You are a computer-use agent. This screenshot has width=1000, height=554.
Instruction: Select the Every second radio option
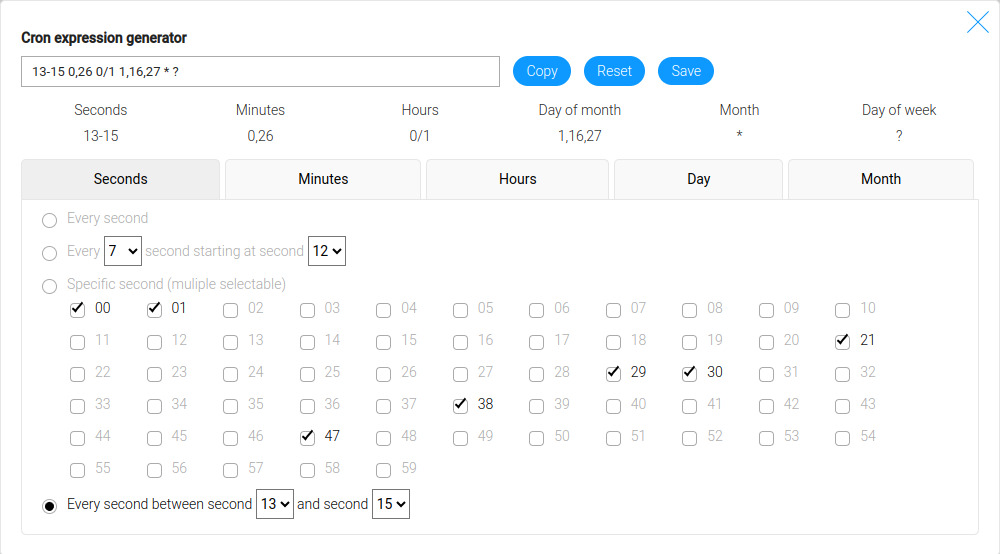click(49, 220)
